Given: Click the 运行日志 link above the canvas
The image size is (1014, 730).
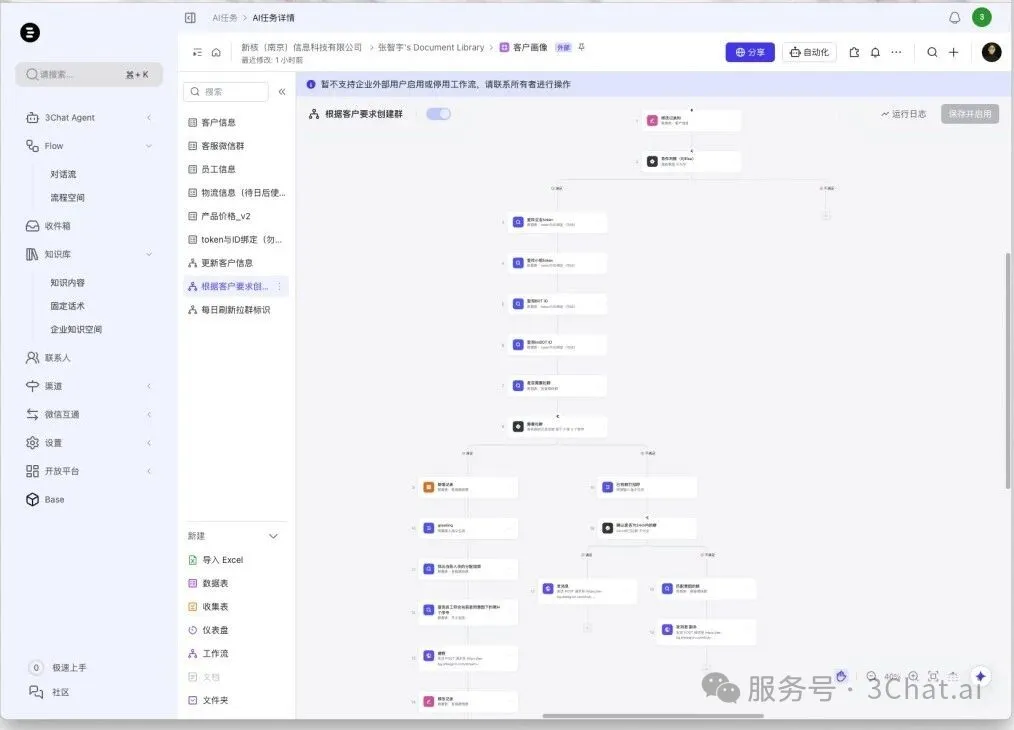Looking at the screenshot, I should [x=903, y=113].
